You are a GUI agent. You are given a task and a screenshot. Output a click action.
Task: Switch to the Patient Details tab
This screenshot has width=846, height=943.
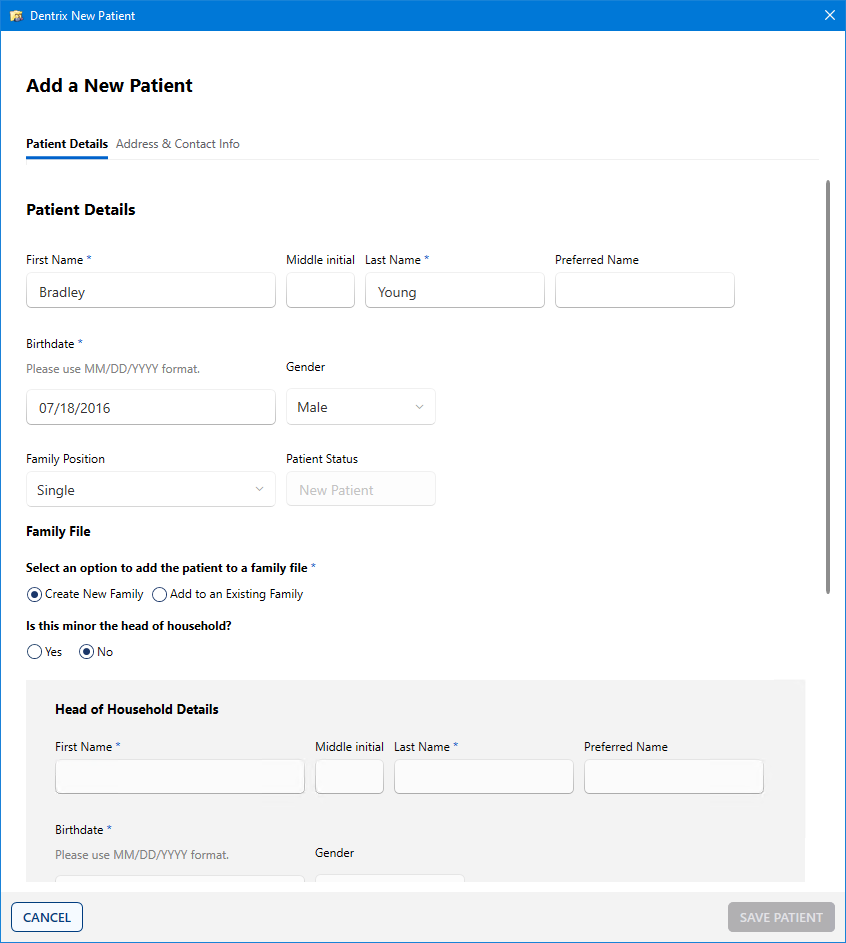pos(66,144)
